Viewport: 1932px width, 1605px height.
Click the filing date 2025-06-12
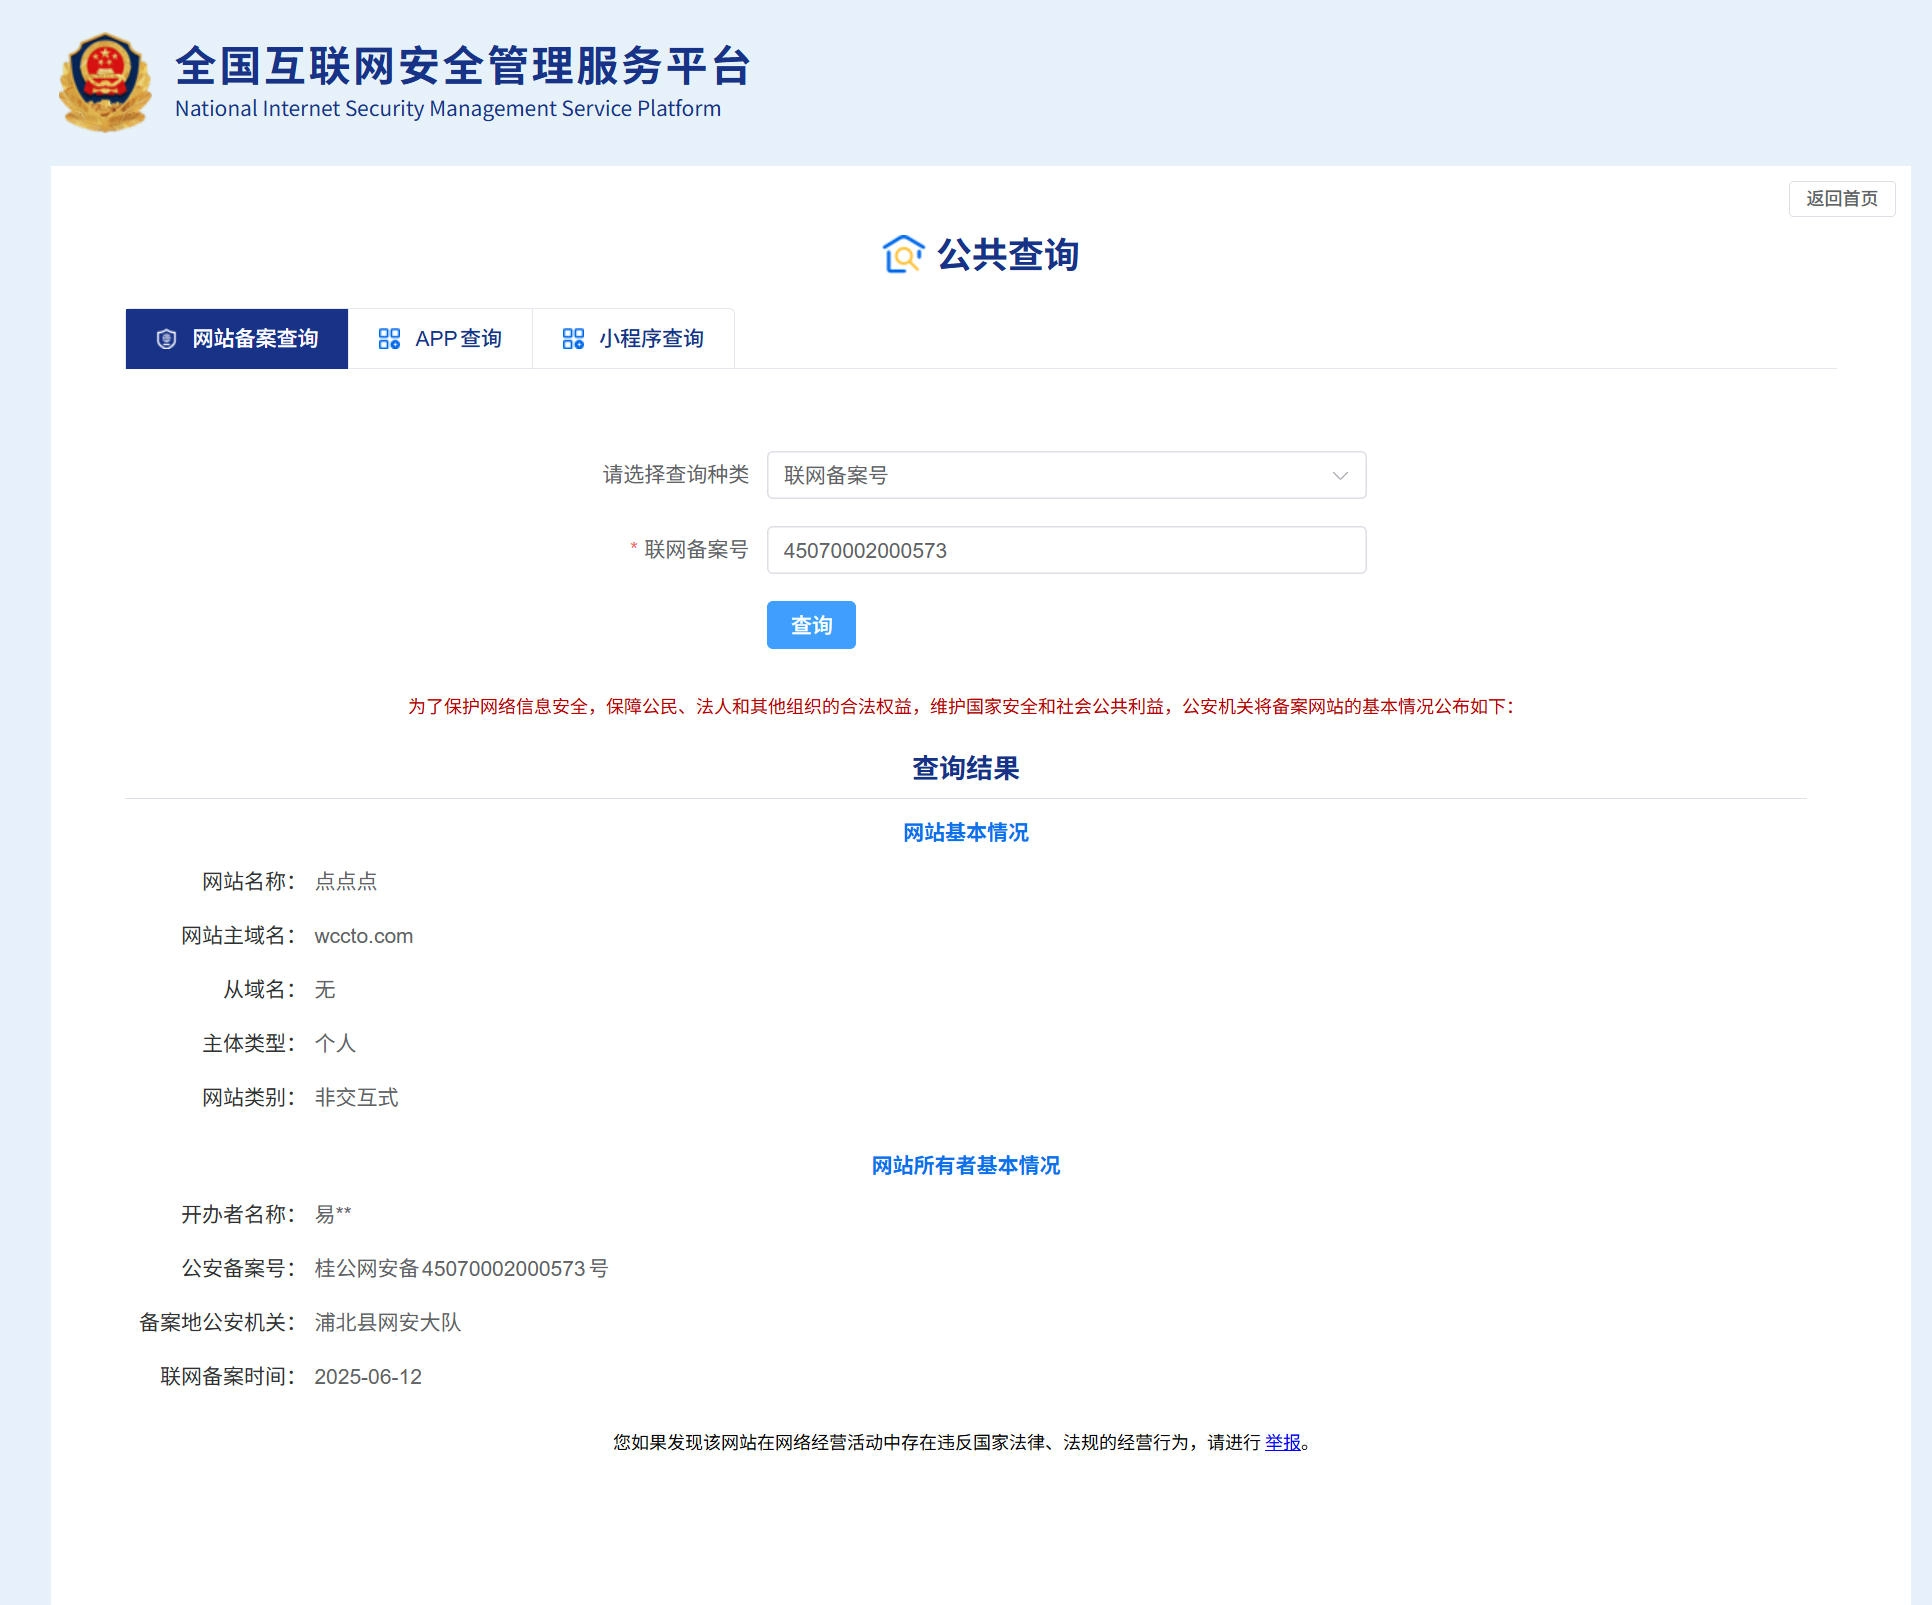pos(368,1376)
